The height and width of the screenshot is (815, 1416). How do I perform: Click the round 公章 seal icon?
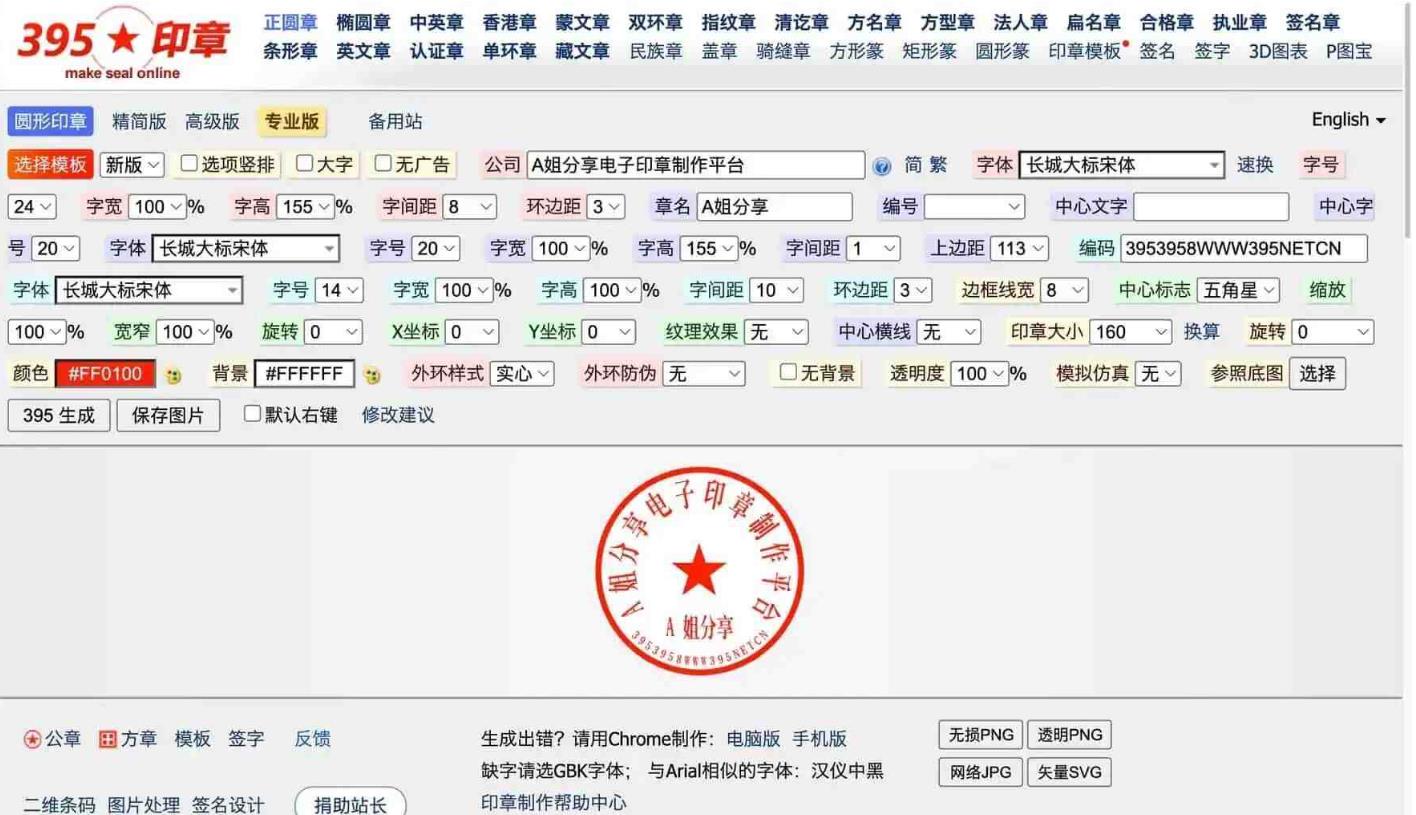[33, 740]
